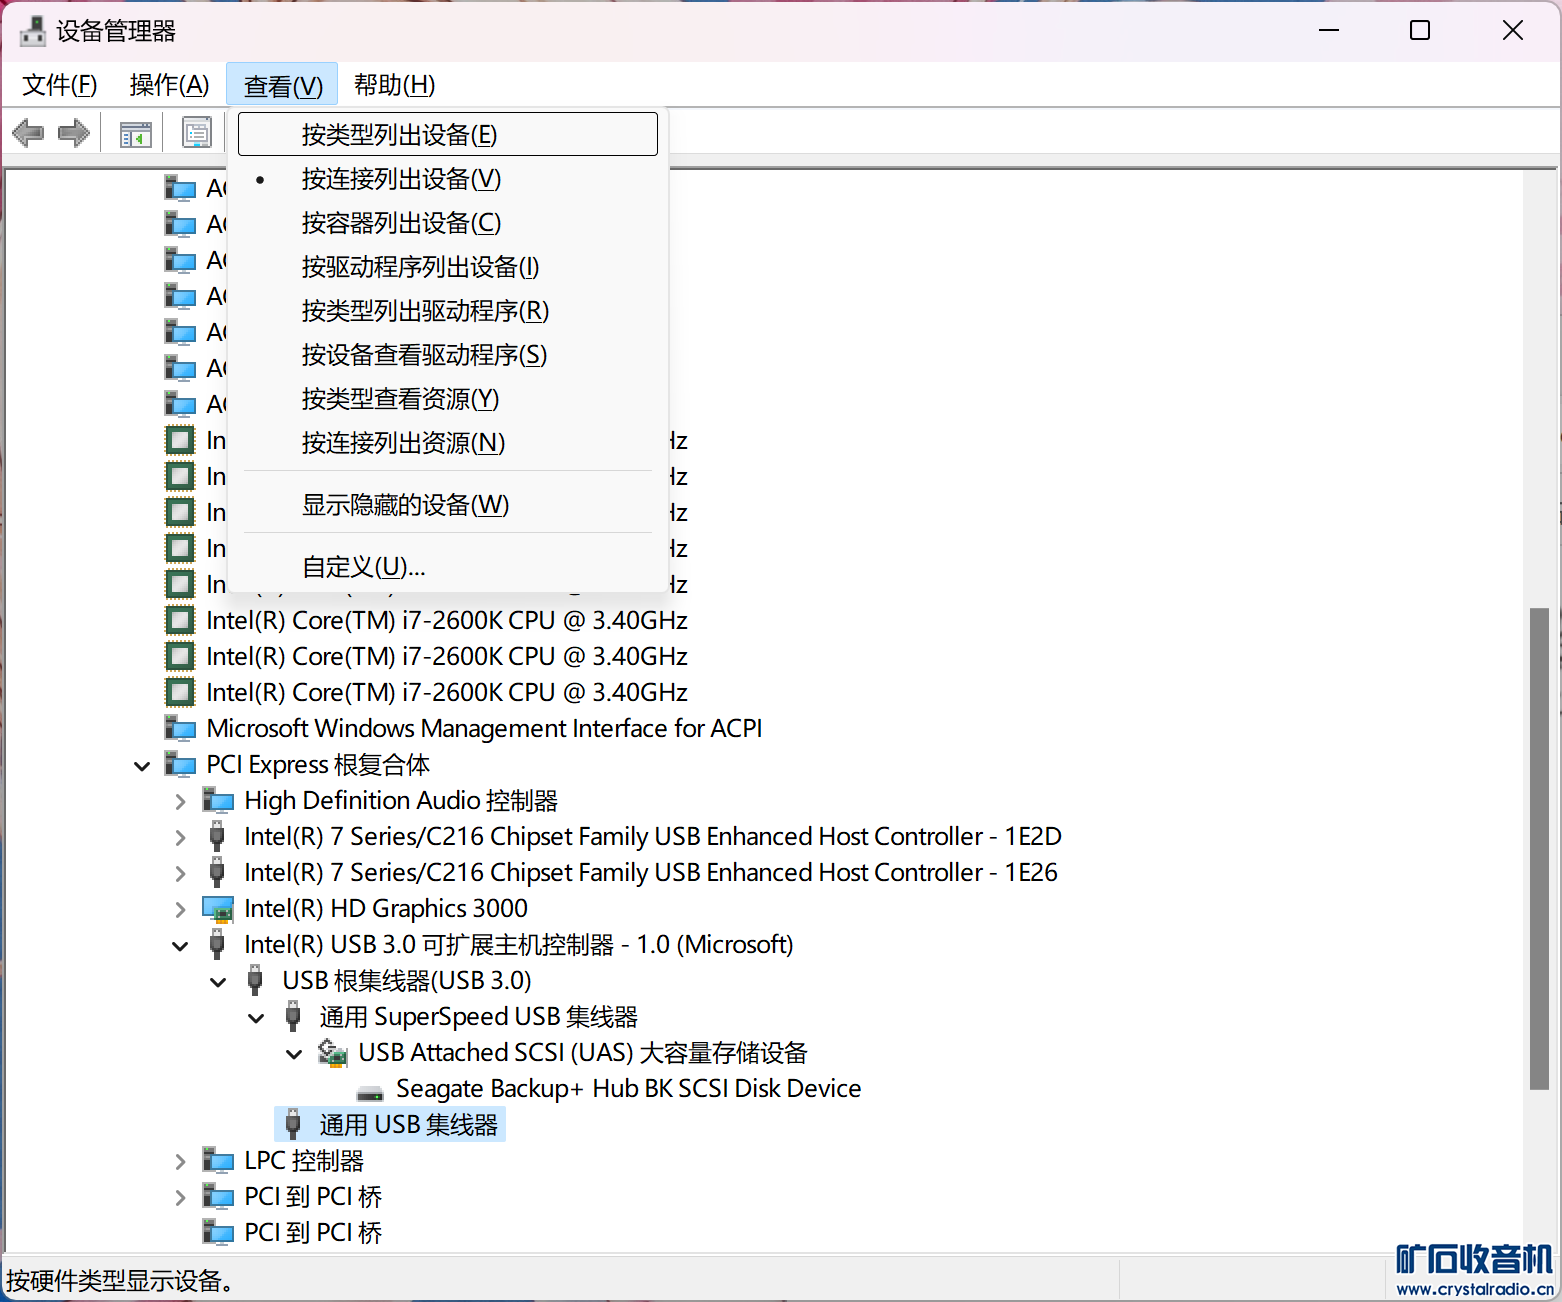Select the PCI Express 根复合体 row text
This screenshot has width=1562, height=1302.
click(318, 764)
